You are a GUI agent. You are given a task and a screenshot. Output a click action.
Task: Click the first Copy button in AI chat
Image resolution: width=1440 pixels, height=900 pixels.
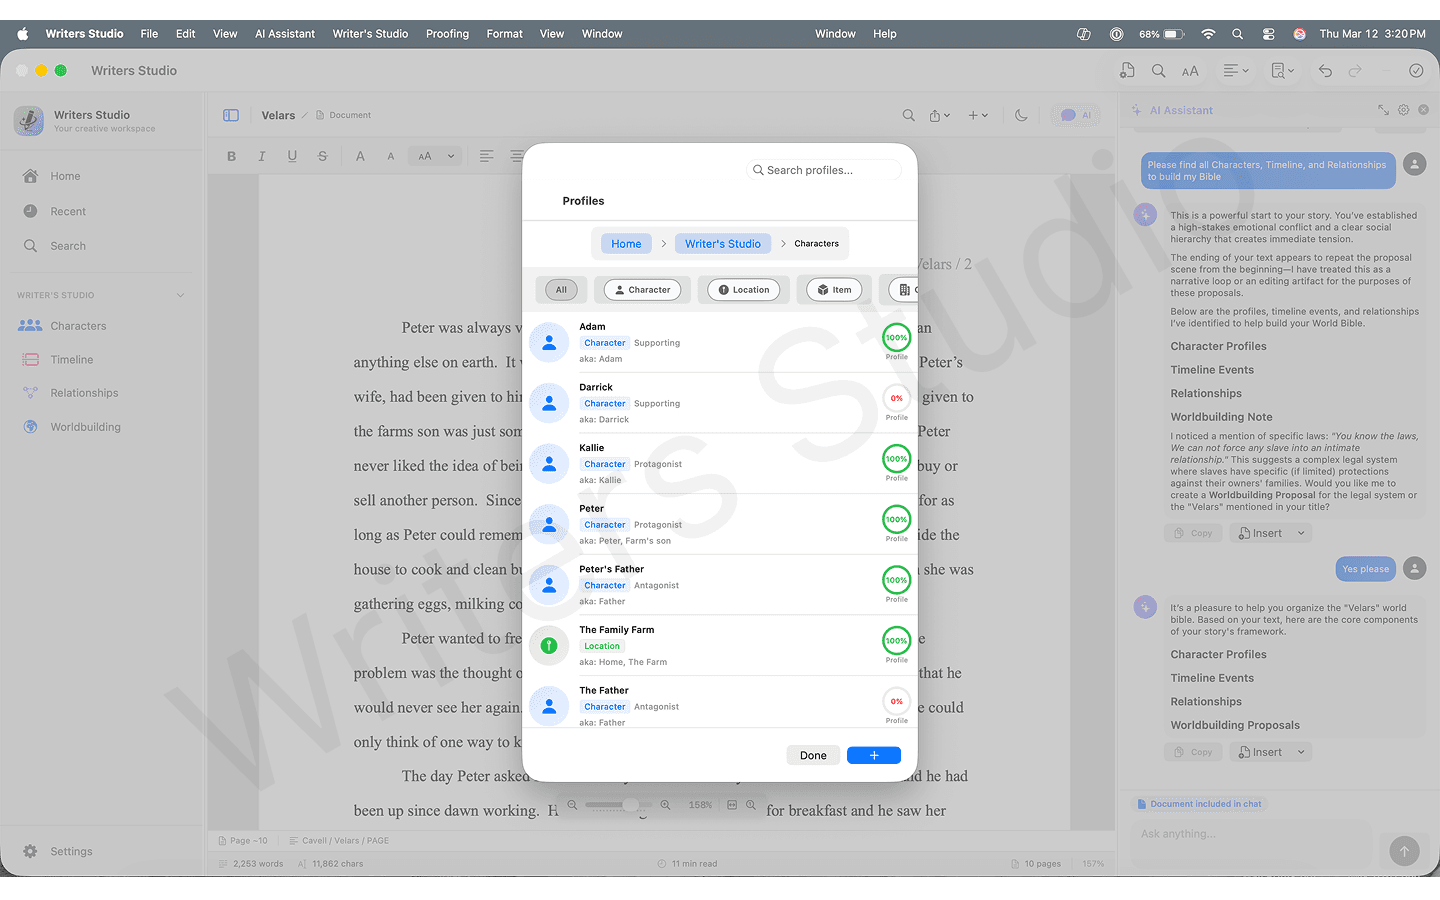[x=1193, y=533]
